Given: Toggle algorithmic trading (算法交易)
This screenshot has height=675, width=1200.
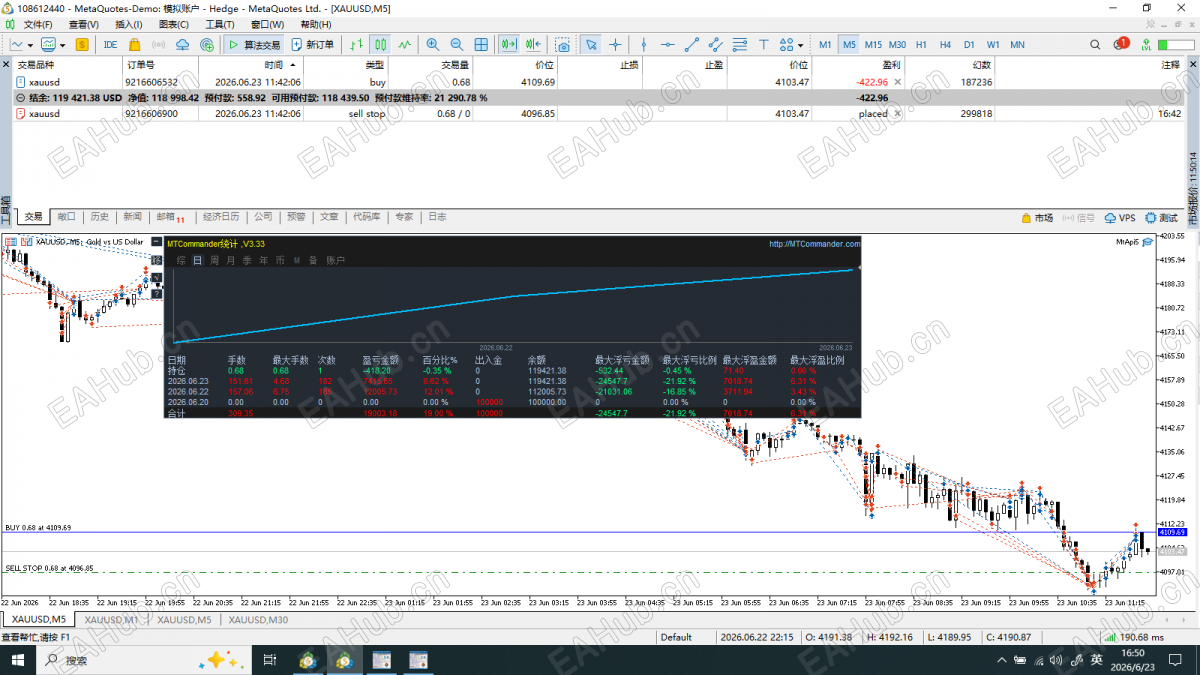Looking at the screenshot, I should (253, 44).
